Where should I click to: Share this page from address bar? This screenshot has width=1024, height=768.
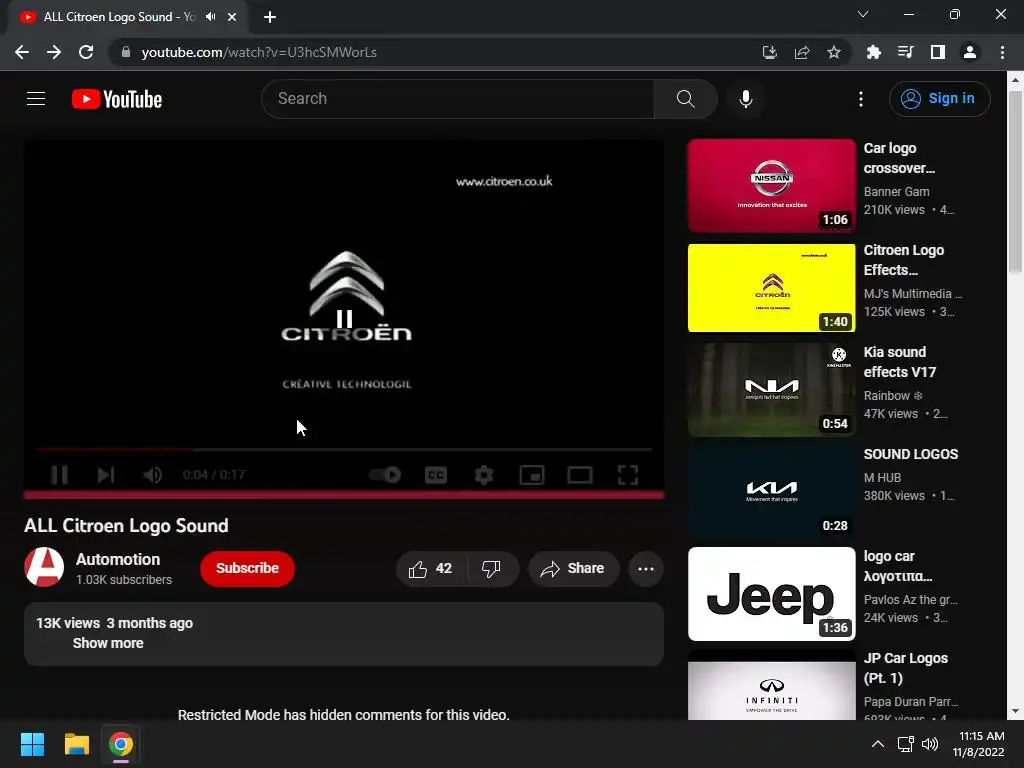point(802,52)
